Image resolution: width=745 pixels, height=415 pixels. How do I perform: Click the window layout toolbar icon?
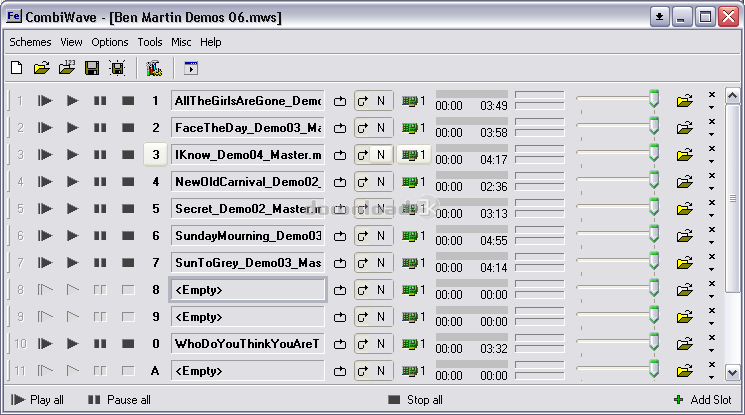(x=191, y=69)
